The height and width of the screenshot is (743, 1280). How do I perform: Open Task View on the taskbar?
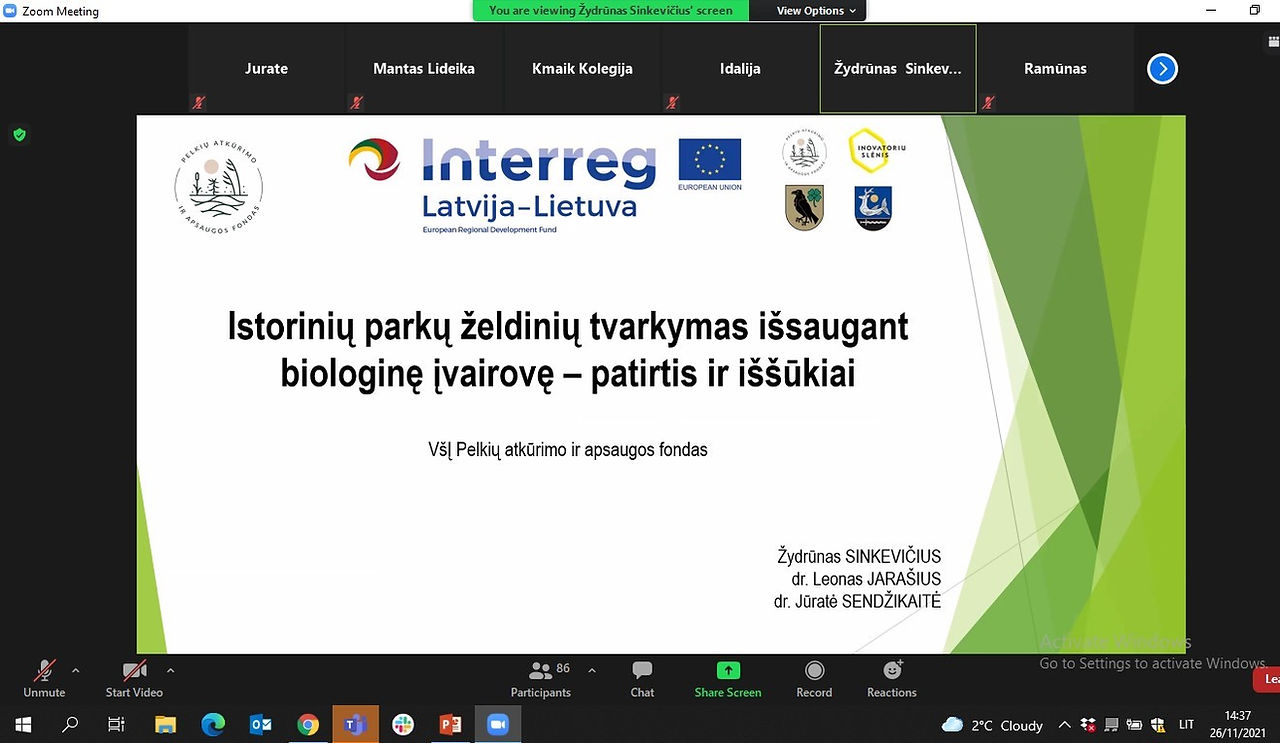pos(116,724)
